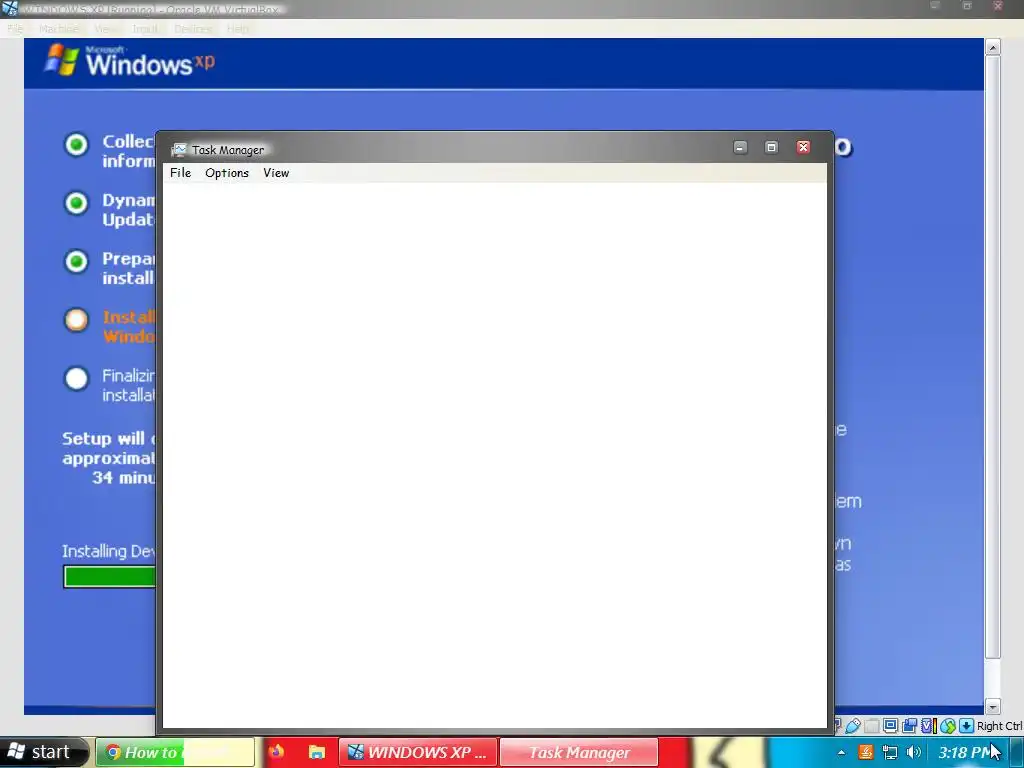Click the VirtualBox display status icon

pos(890,726)
